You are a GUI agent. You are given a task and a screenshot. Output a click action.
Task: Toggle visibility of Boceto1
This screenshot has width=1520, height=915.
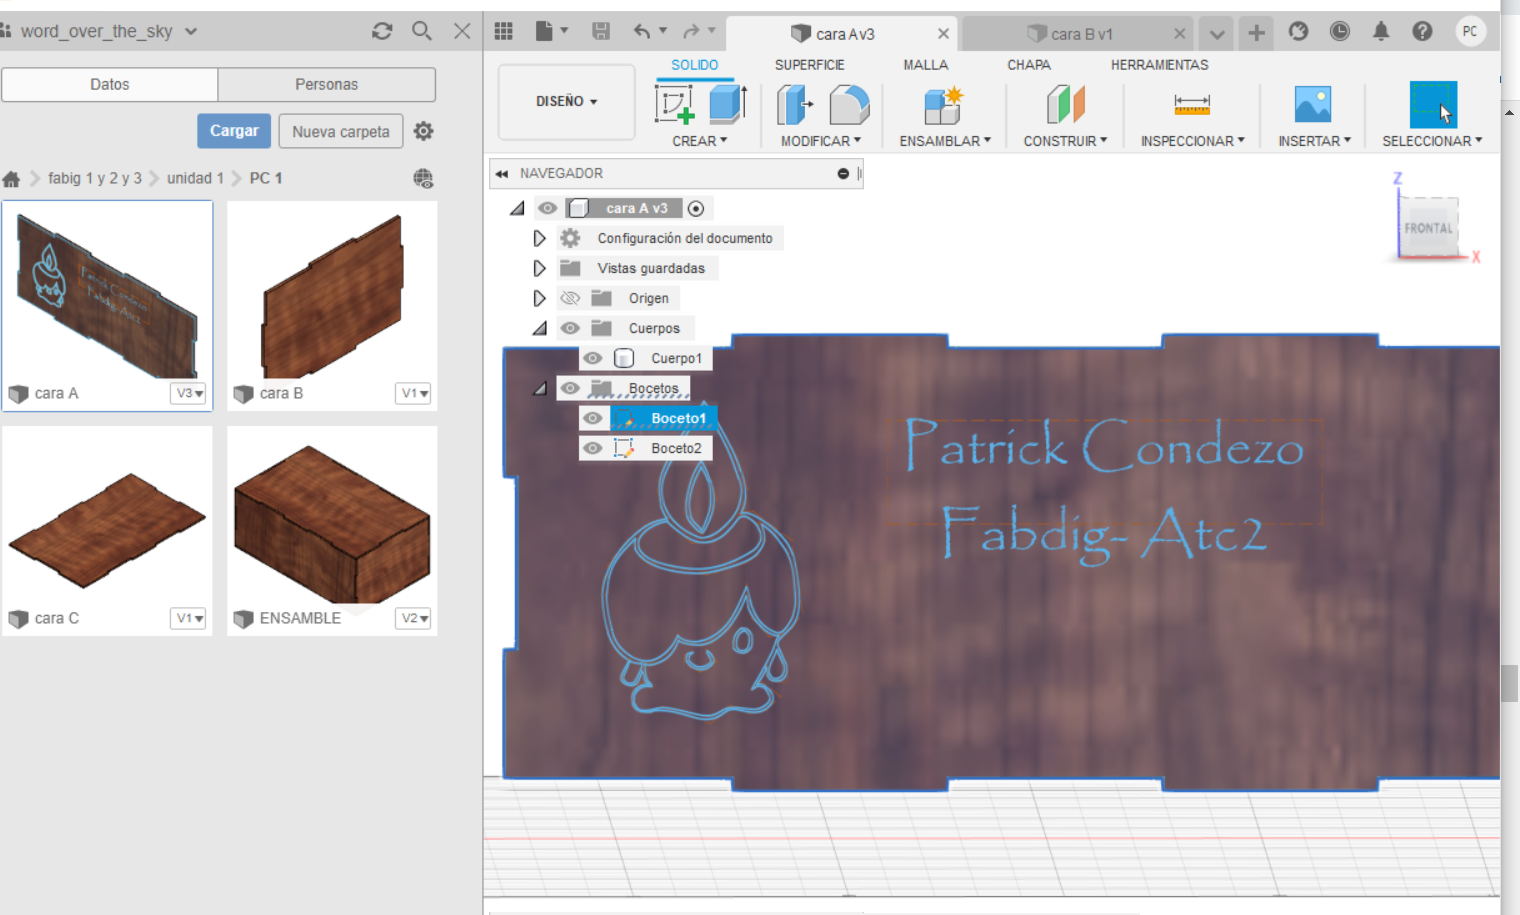pos(593,418)
